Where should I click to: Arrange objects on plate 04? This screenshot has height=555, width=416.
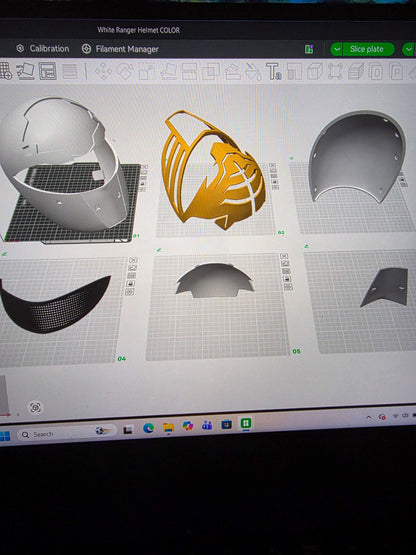(132, 276)
